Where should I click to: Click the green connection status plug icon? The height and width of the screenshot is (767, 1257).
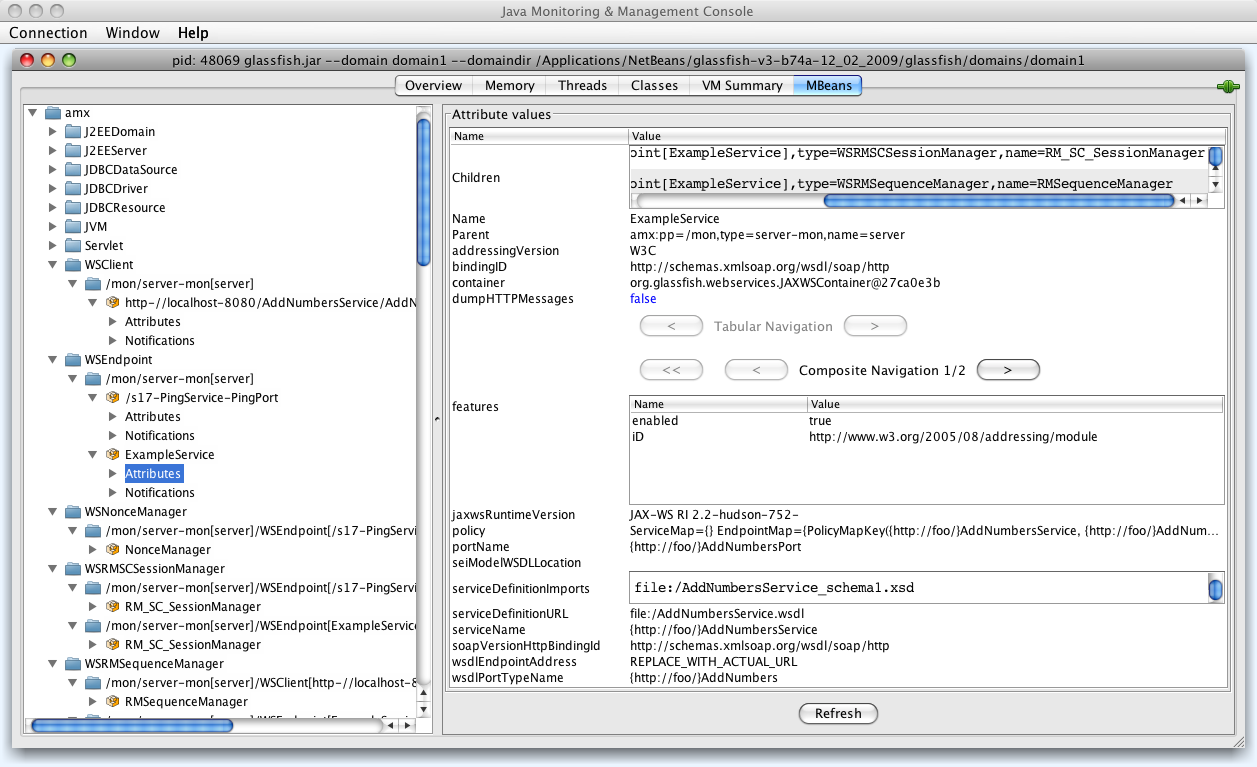pyautogui.click(x=1227, y=87)
